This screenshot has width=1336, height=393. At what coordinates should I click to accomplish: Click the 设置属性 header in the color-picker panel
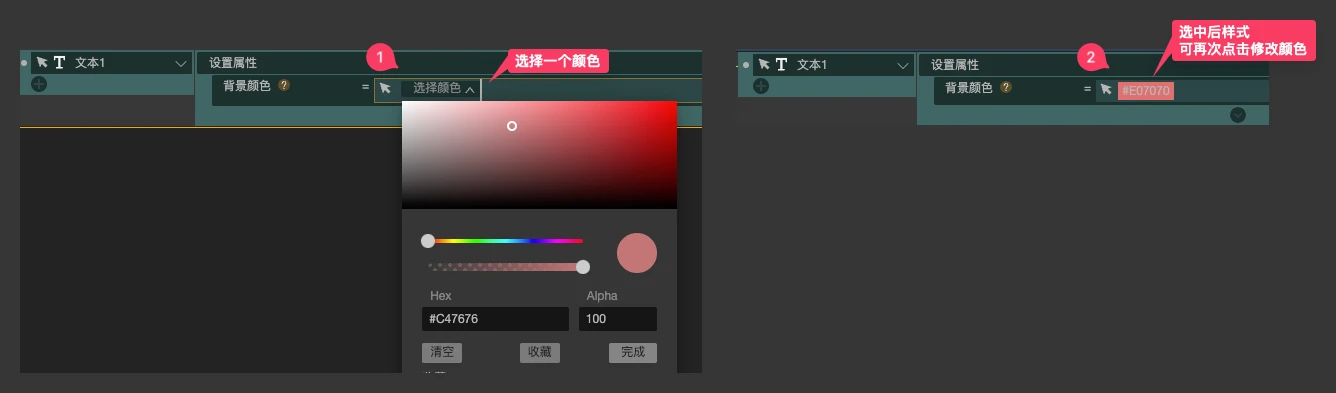(x=233, y=63)
